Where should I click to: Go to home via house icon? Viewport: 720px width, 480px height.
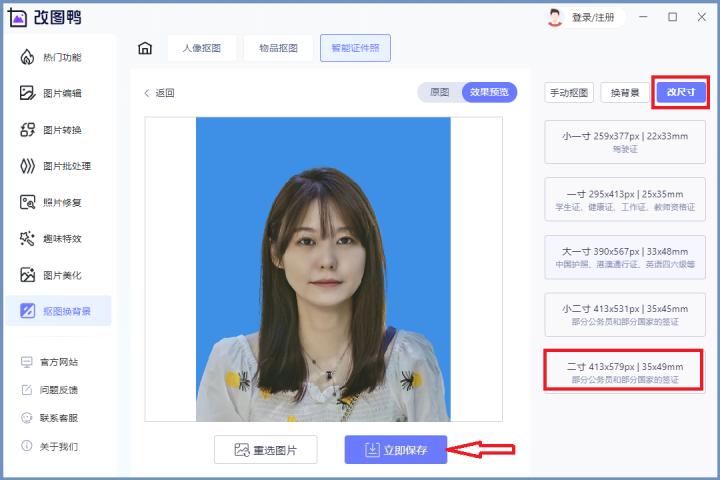pyautogui.click(x=145, y=48)
